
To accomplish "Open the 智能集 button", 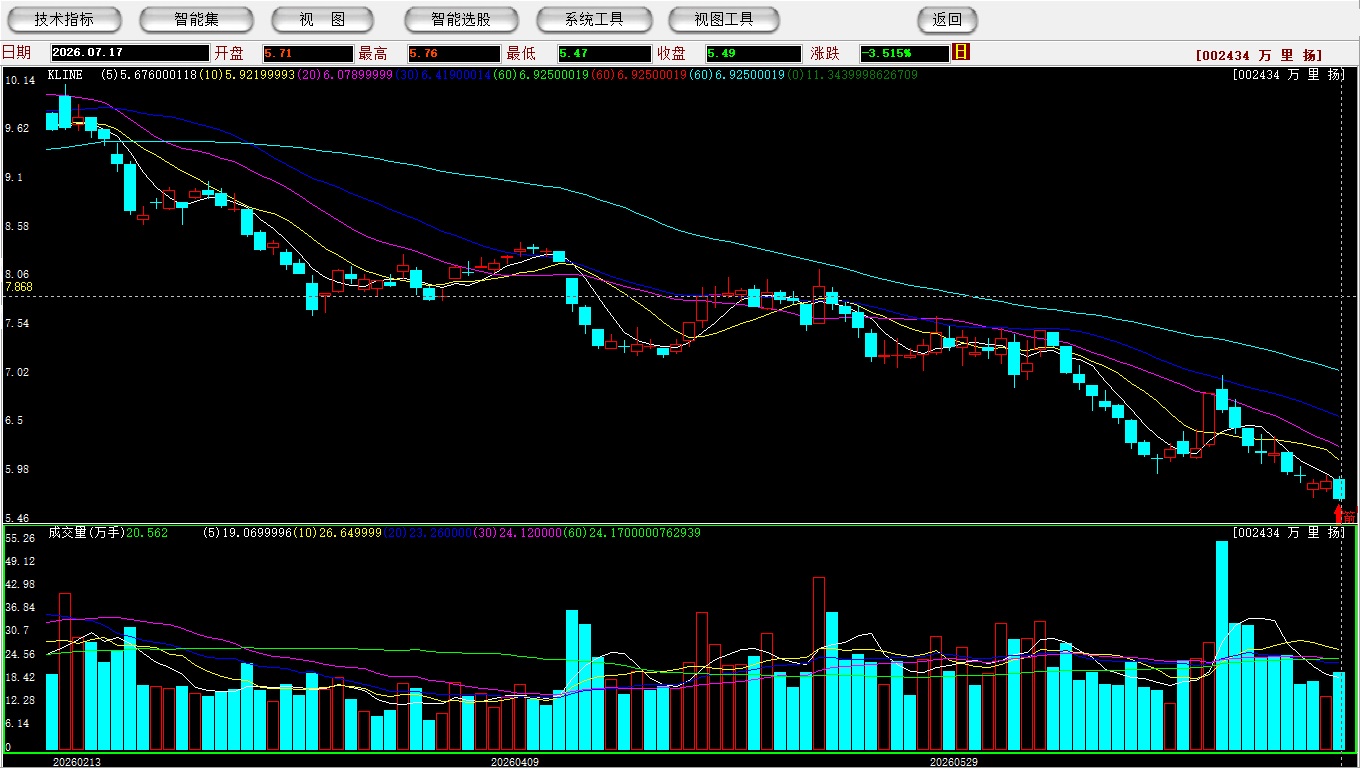I will click(196, 20).
